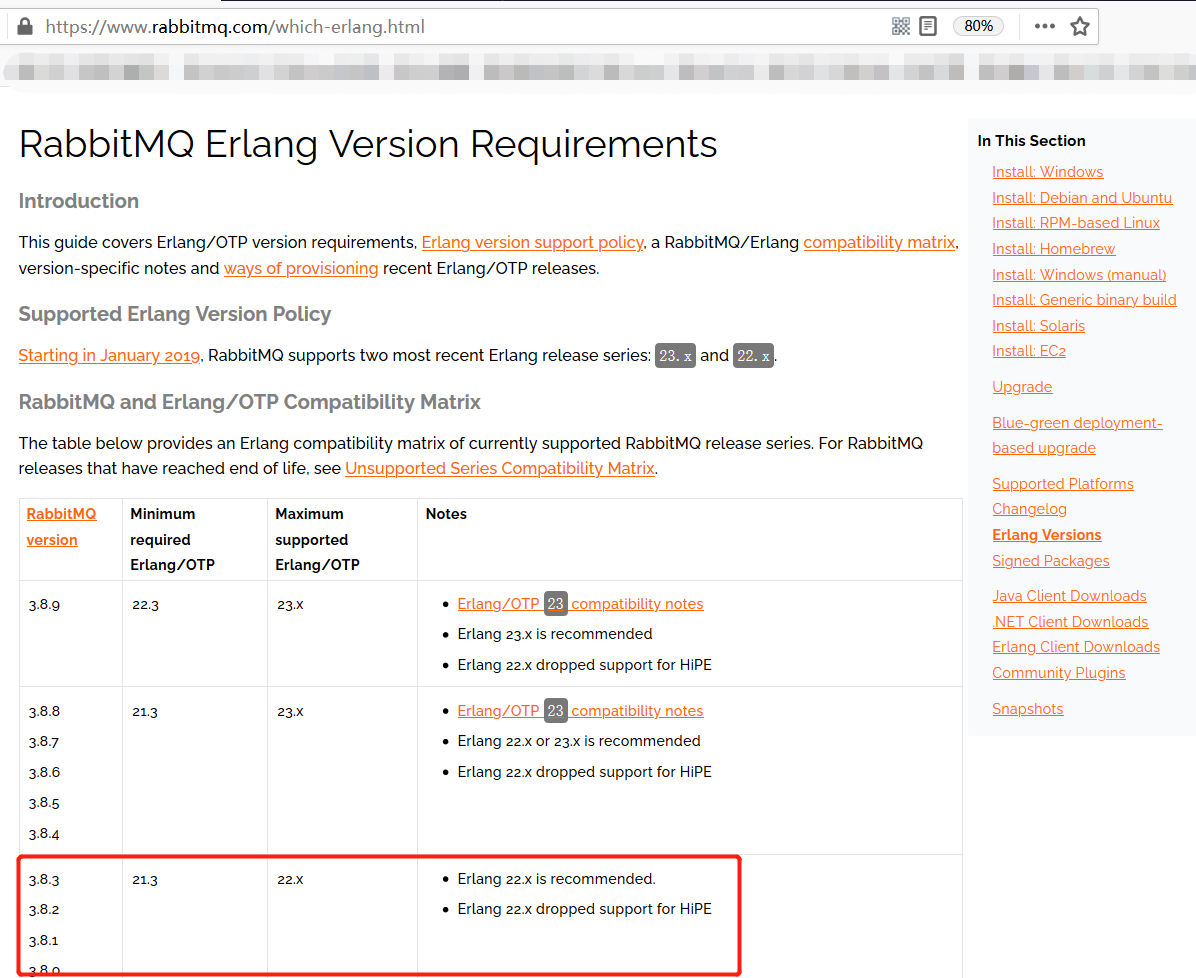This screenshot has height=978, width=1196.
Task: Open the "Starting in January 2019" link
Action: [108, 355]
